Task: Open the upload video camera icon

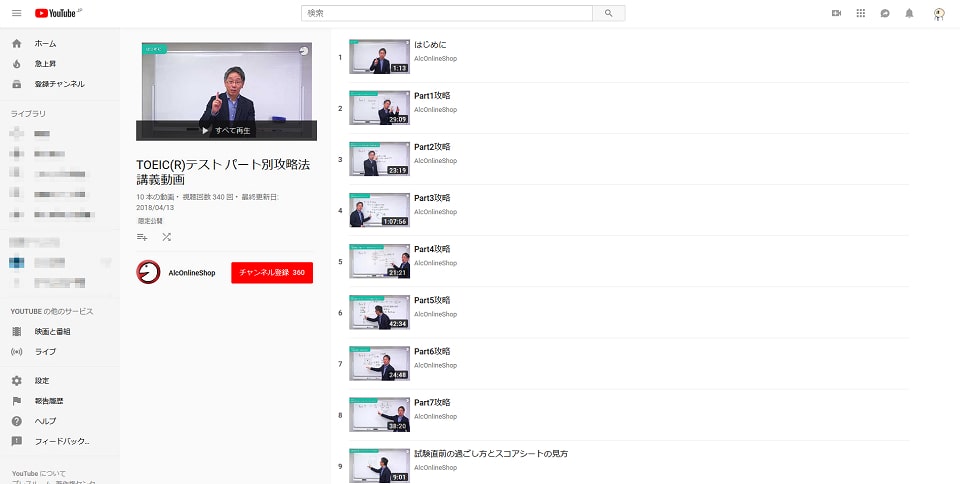Action: [836, 13]
